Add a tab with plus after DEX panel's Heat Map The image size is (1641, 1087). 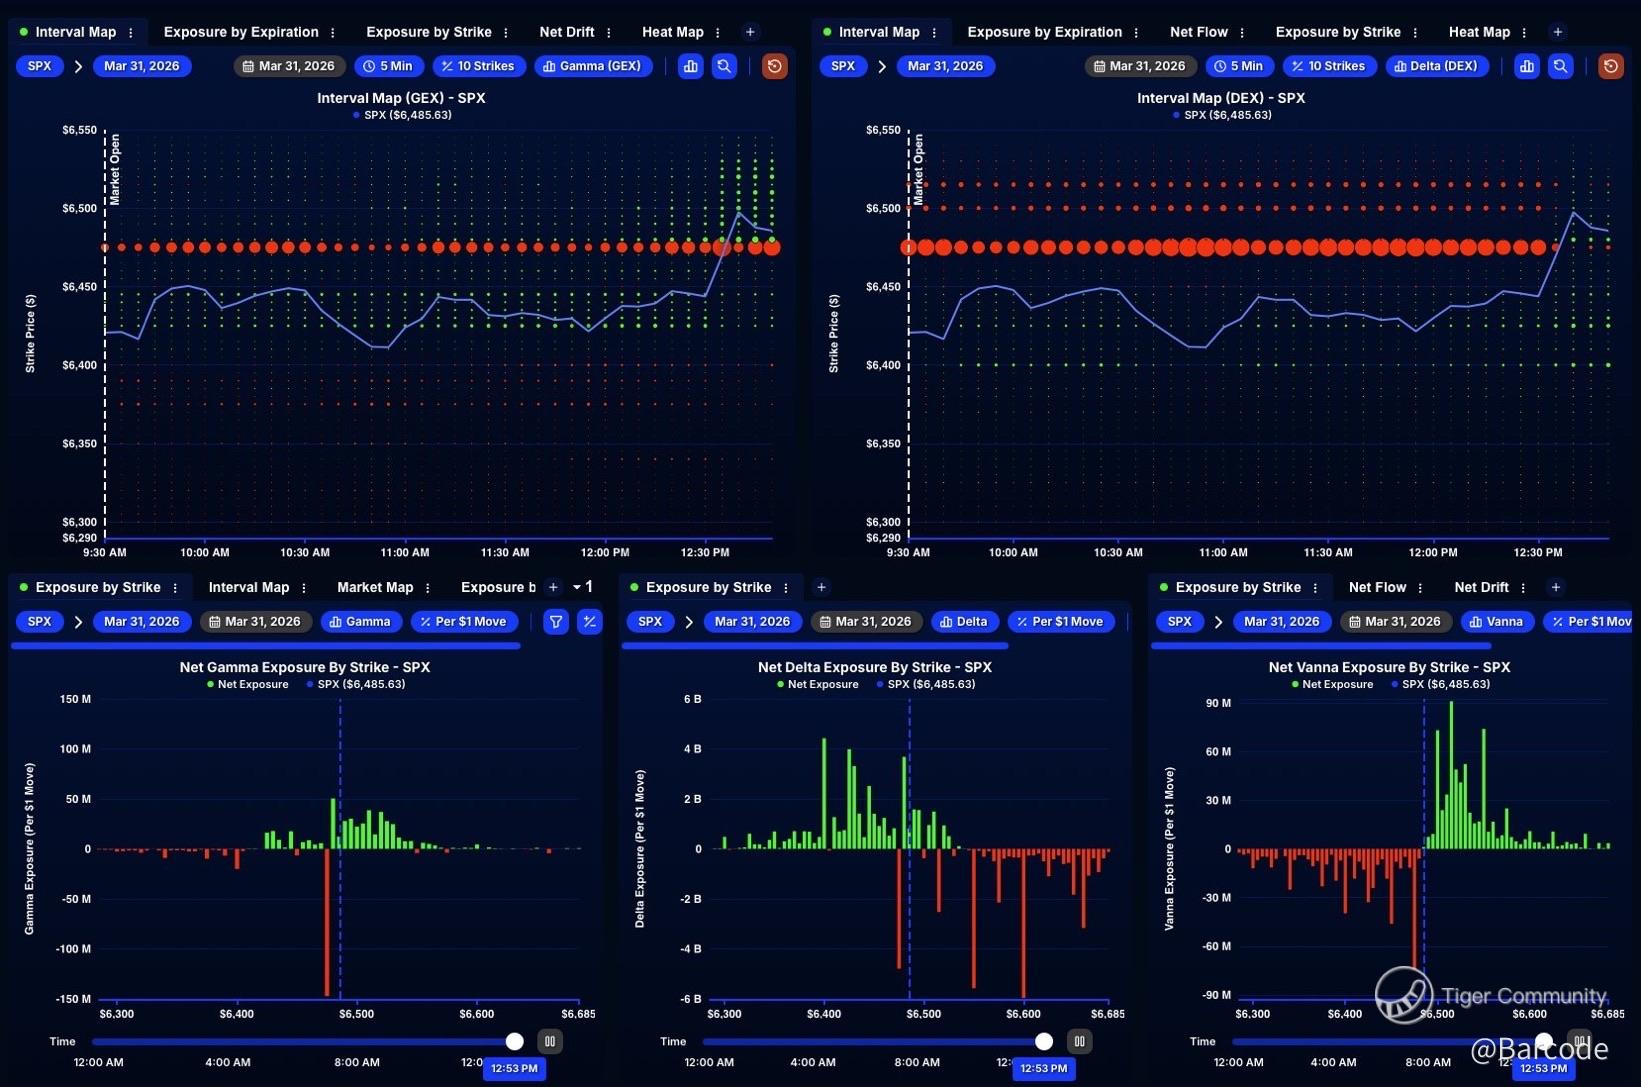click(x=1557, y=32)
